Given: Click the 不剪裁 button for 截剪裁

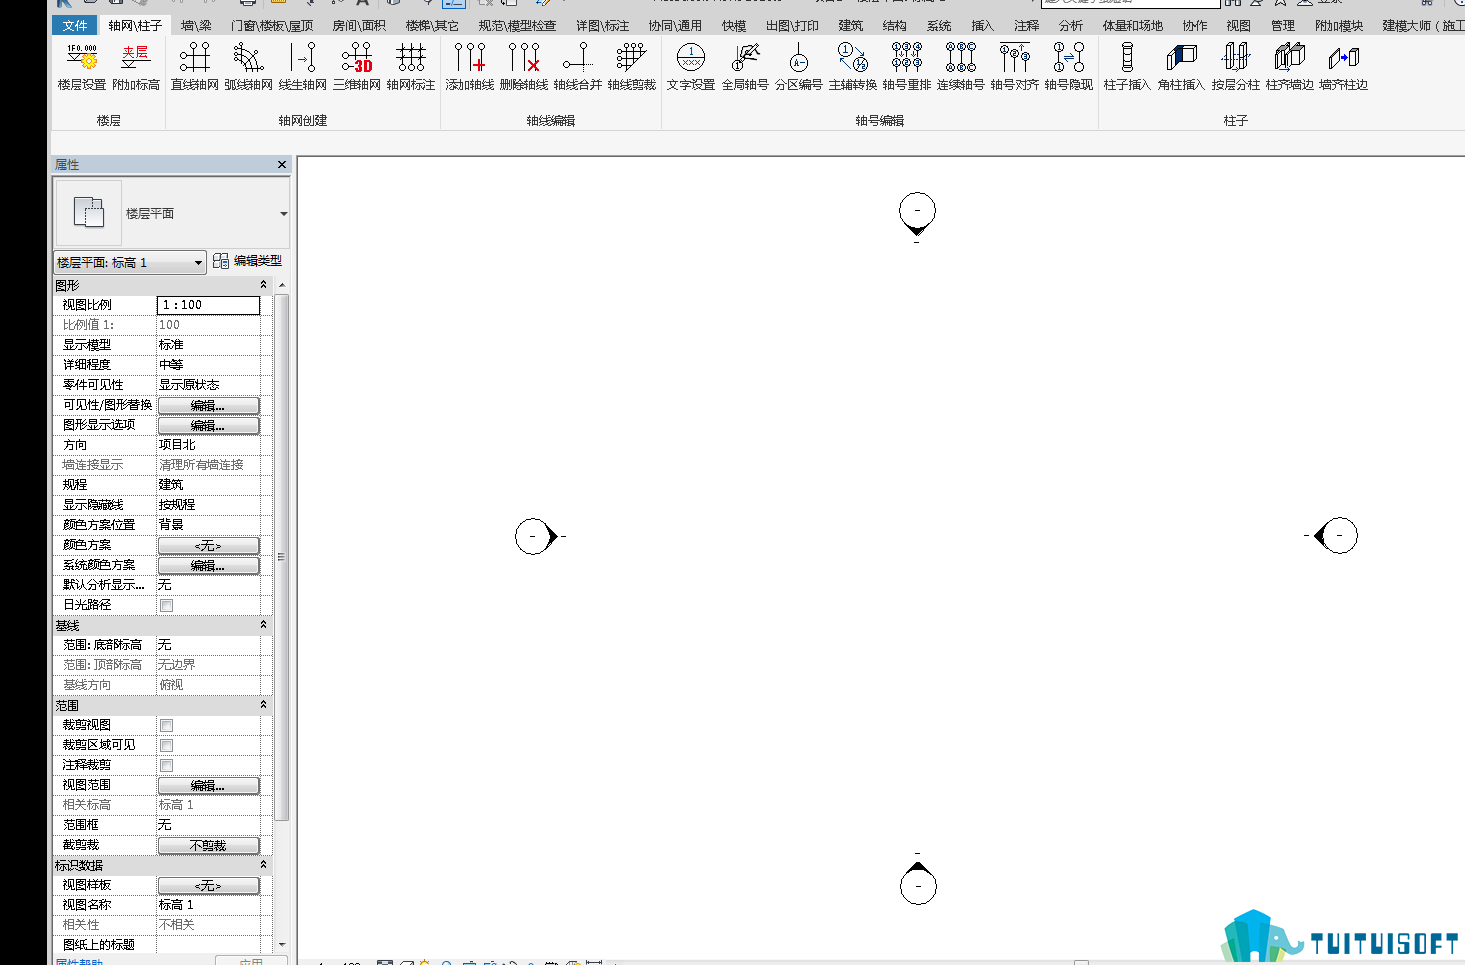Looking at the screenshot, I should click(x=208, y=845).
